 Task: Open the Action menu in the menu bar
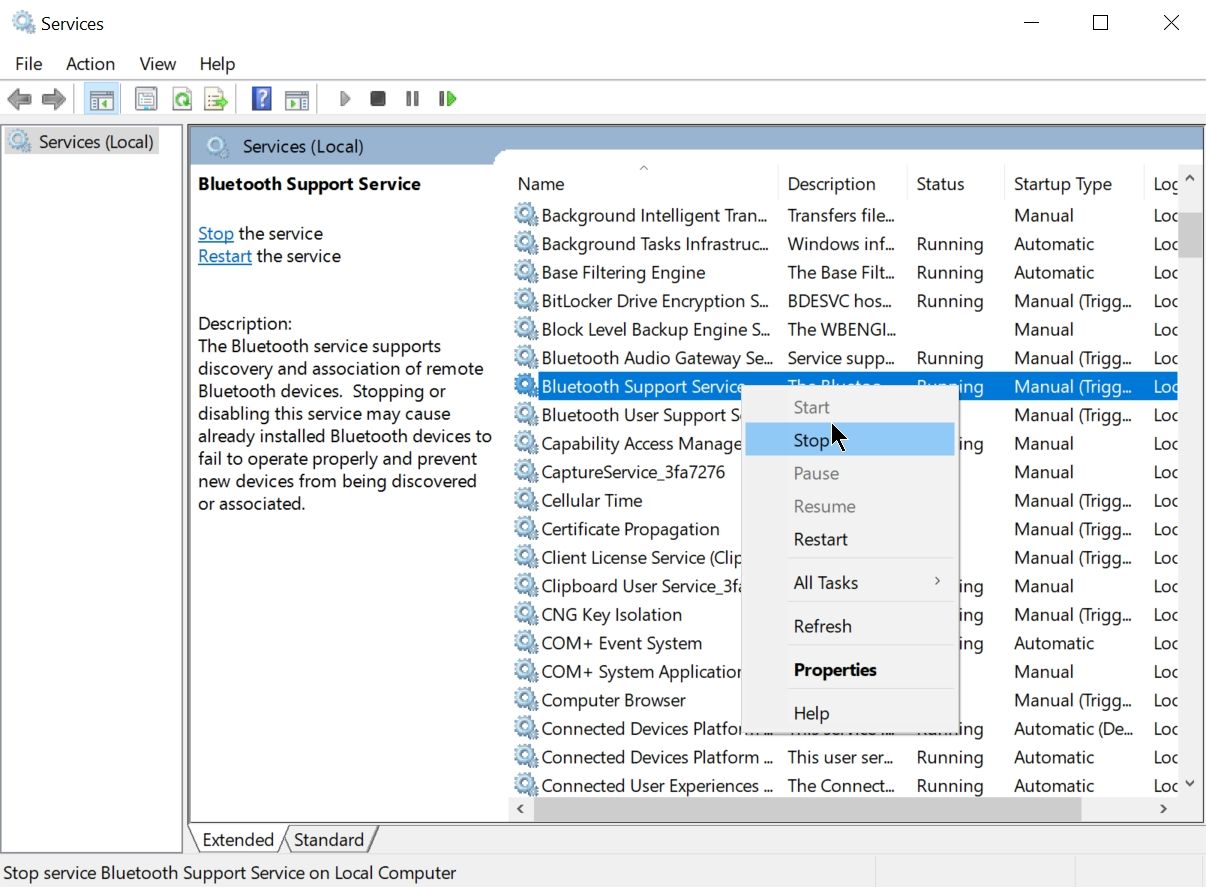(90, 64)
